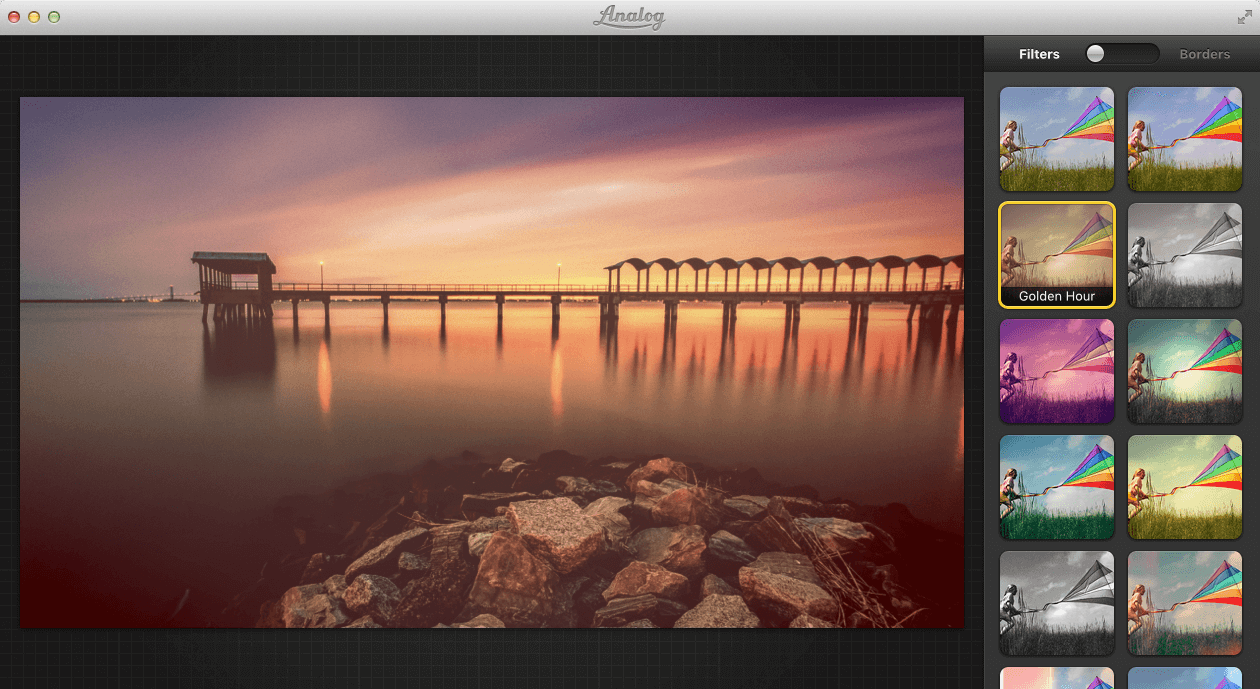Click the pier sunset photo preview
The width and height of the screenshot is (1260, 689).
point(492,362)
